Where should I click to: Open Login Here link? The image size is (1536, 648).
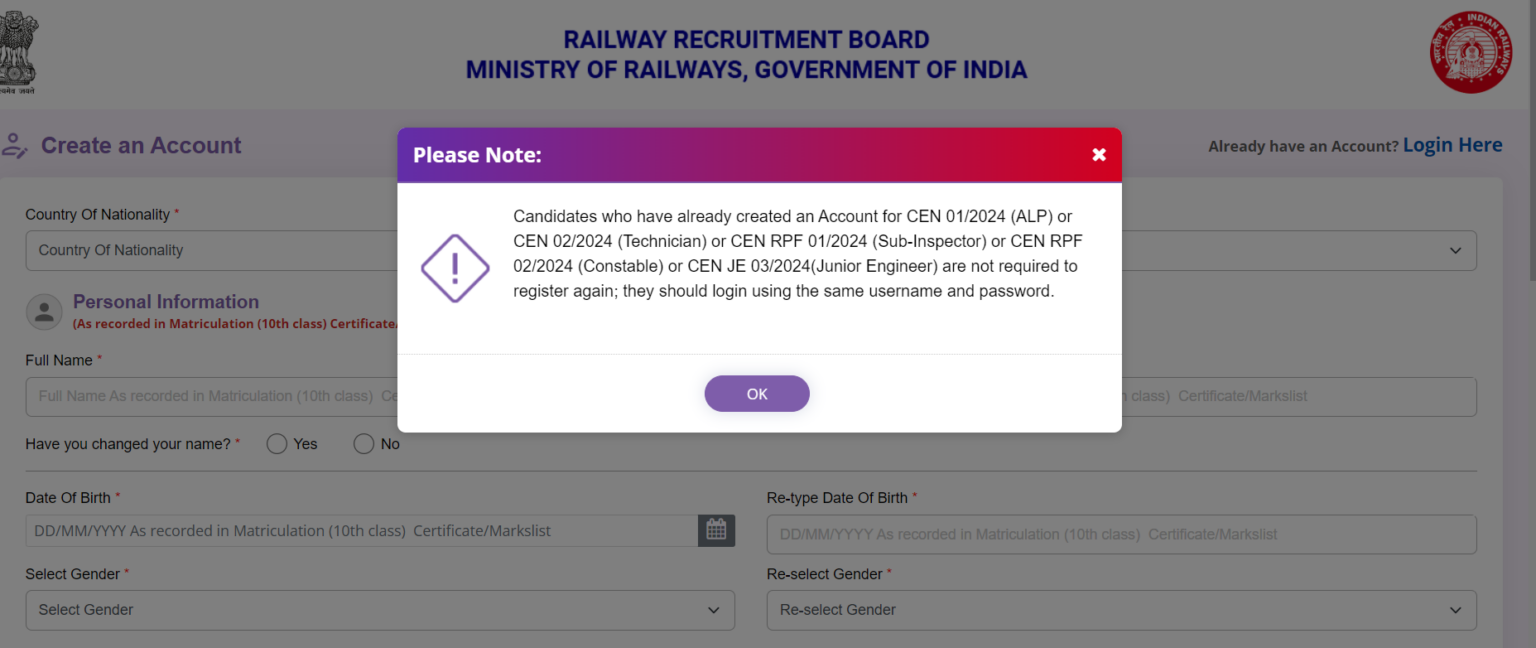[1452, 144]
